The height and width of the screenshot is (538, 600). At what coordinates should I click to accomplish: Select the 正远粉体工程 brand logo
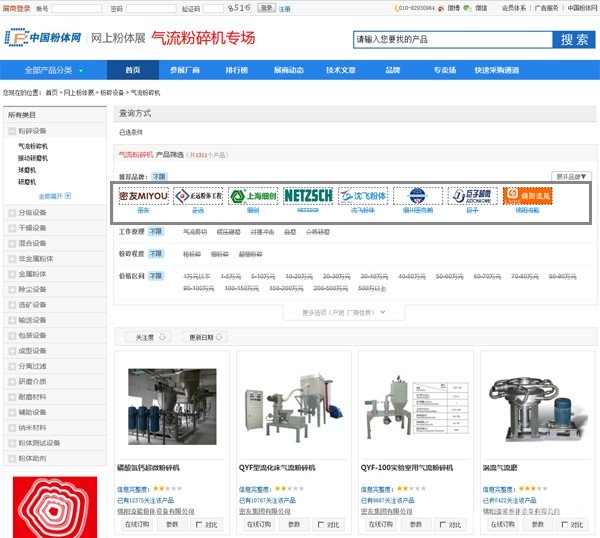pyautogui.click(x=198, y=195)
